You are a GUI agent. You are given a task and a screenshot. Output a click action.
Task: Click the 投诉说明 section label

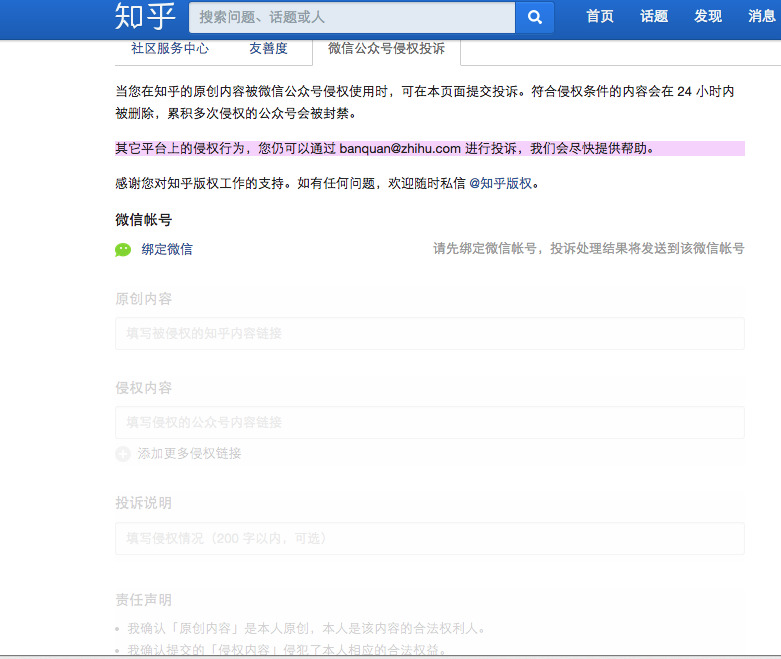coord(143,503)
